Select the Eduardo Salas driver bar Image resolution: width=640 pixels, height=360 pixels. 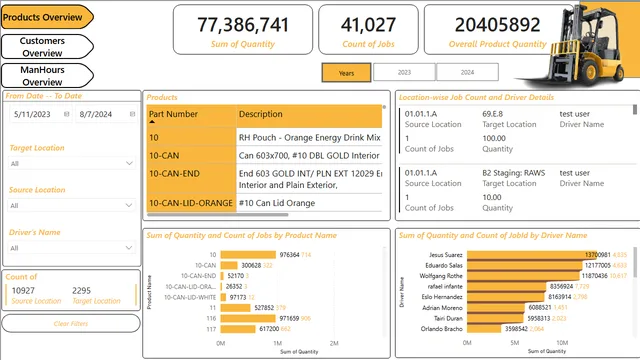pyautogui.click(x=524, y=265)
